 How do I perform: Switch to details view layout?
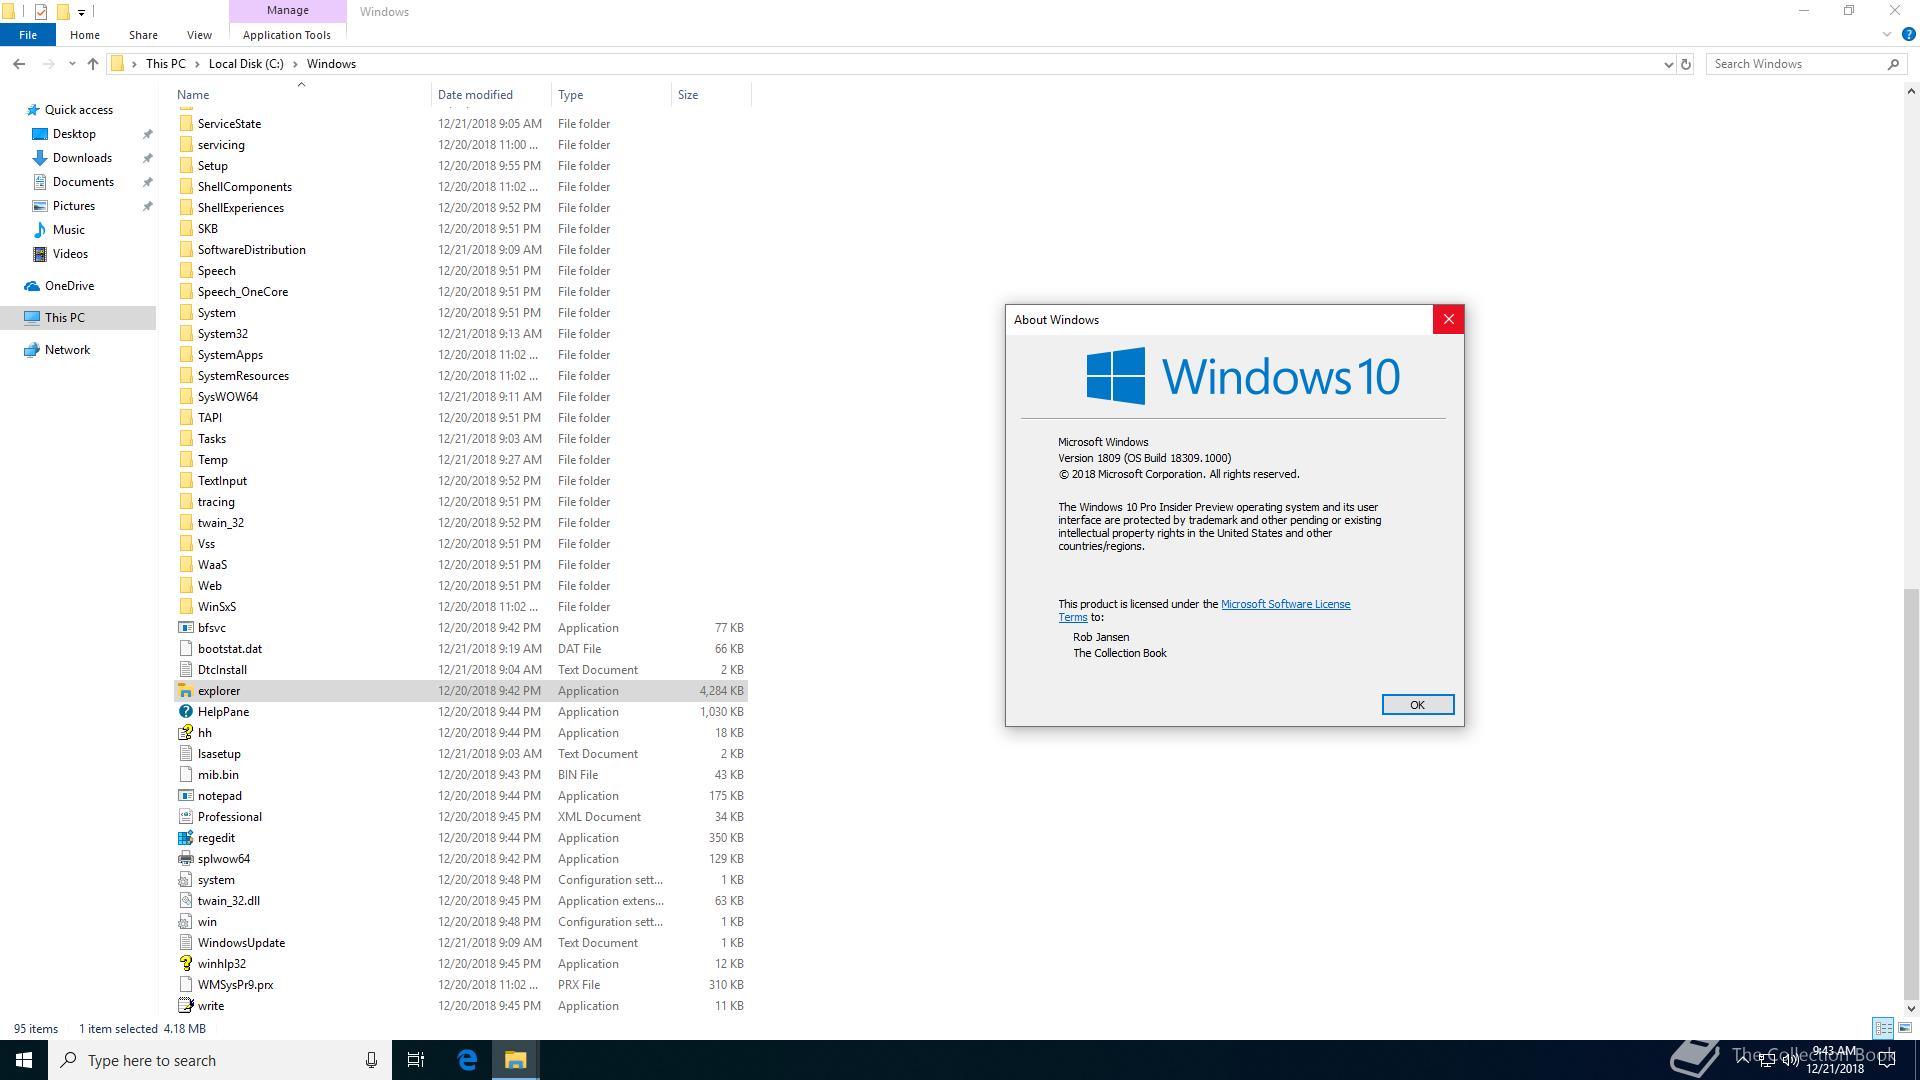pyautogui.click(x=1883, y=1028)
